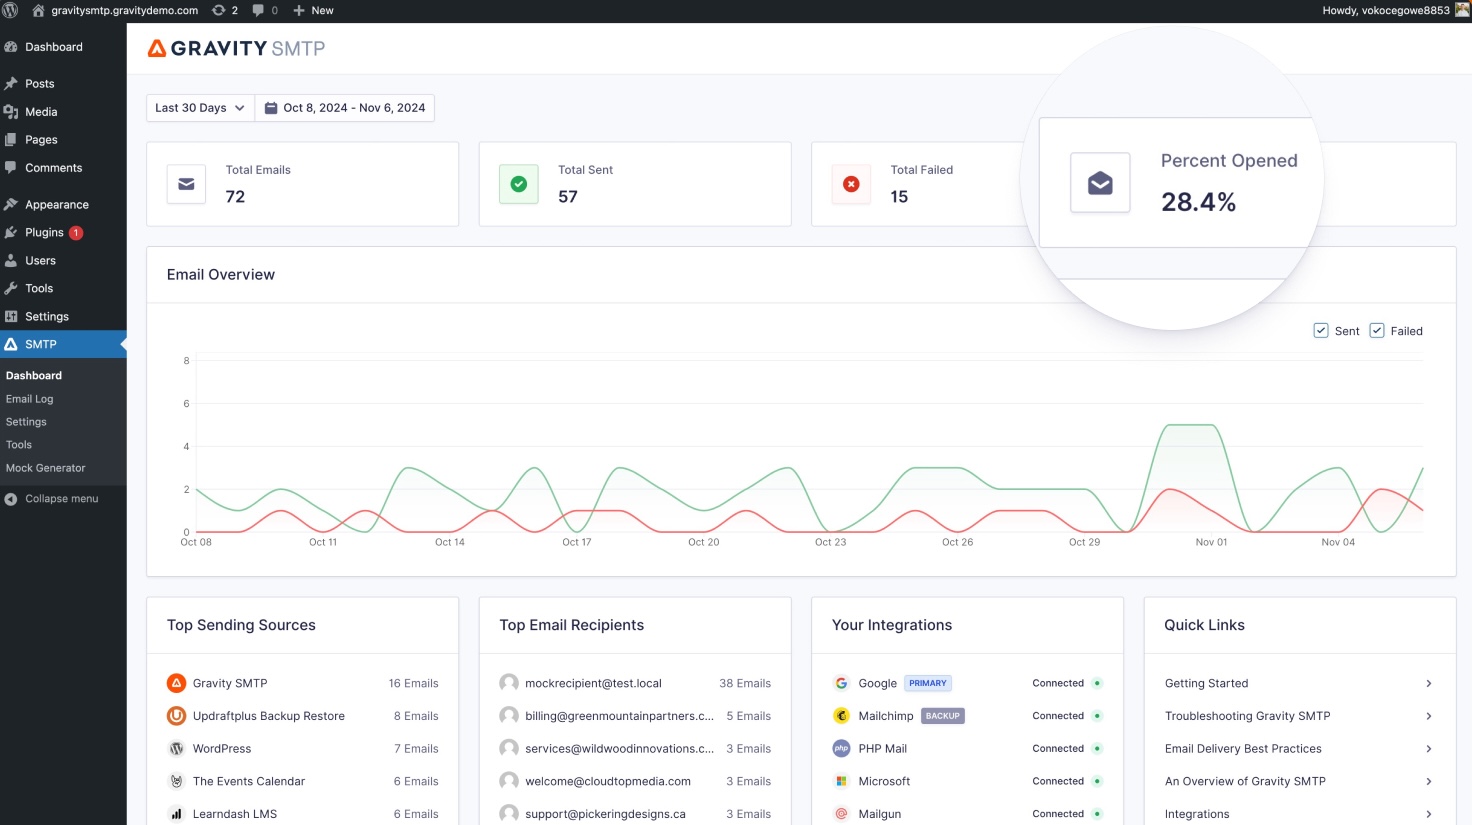
Task: Click welcome@cloudtopmedia.com recipient
Action: click(x=608, y=782)
